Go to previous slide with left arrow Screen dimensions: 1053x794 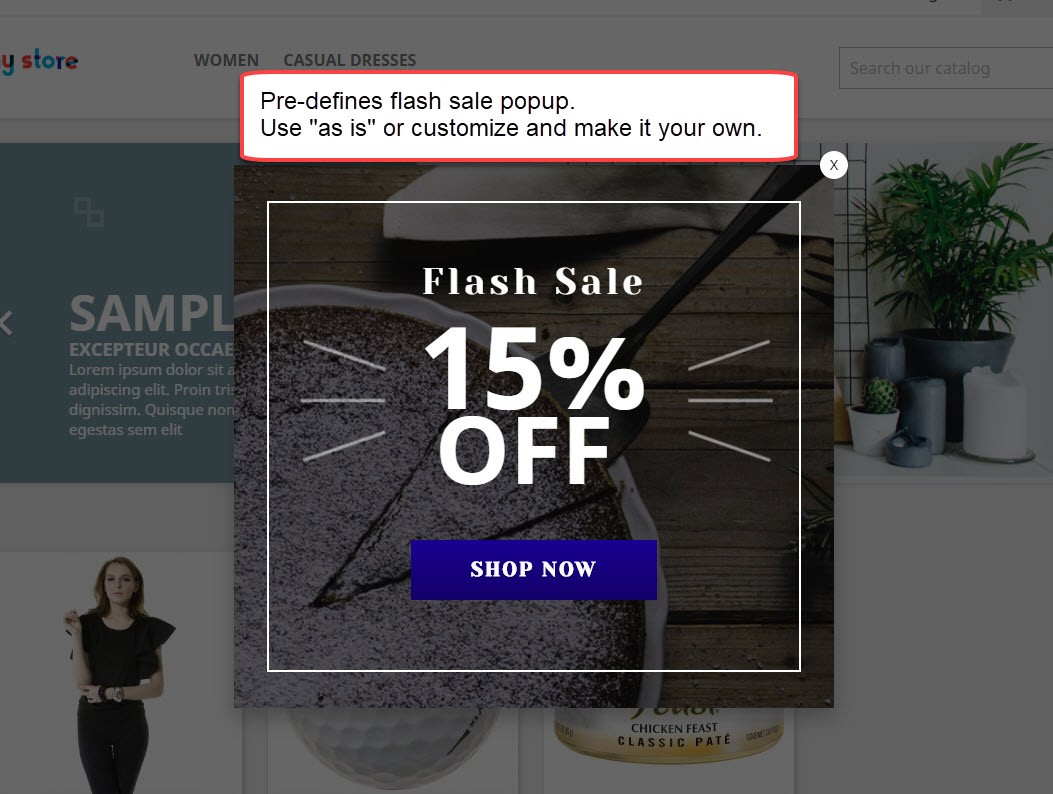coord(6,323)
